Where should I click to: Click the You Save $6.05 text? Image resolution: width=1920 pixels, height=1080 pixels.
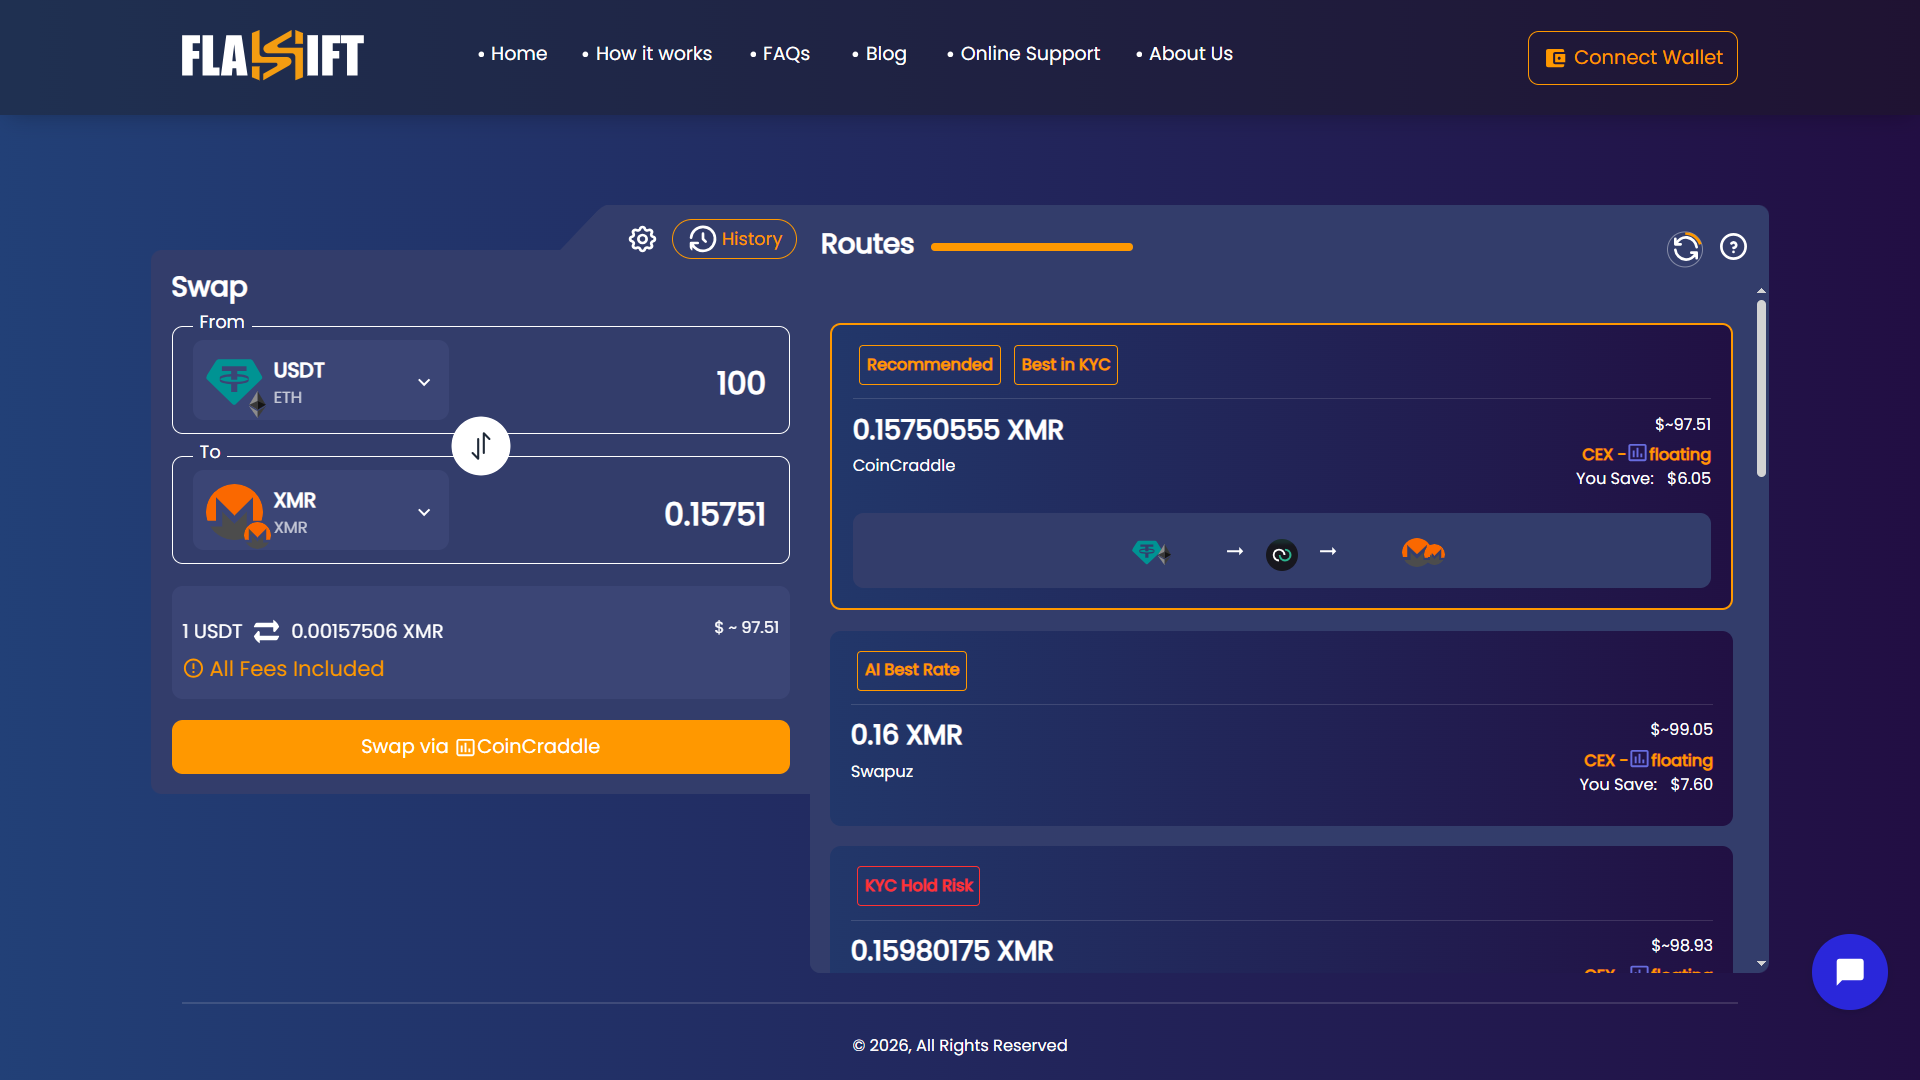tap(1643, 479)
